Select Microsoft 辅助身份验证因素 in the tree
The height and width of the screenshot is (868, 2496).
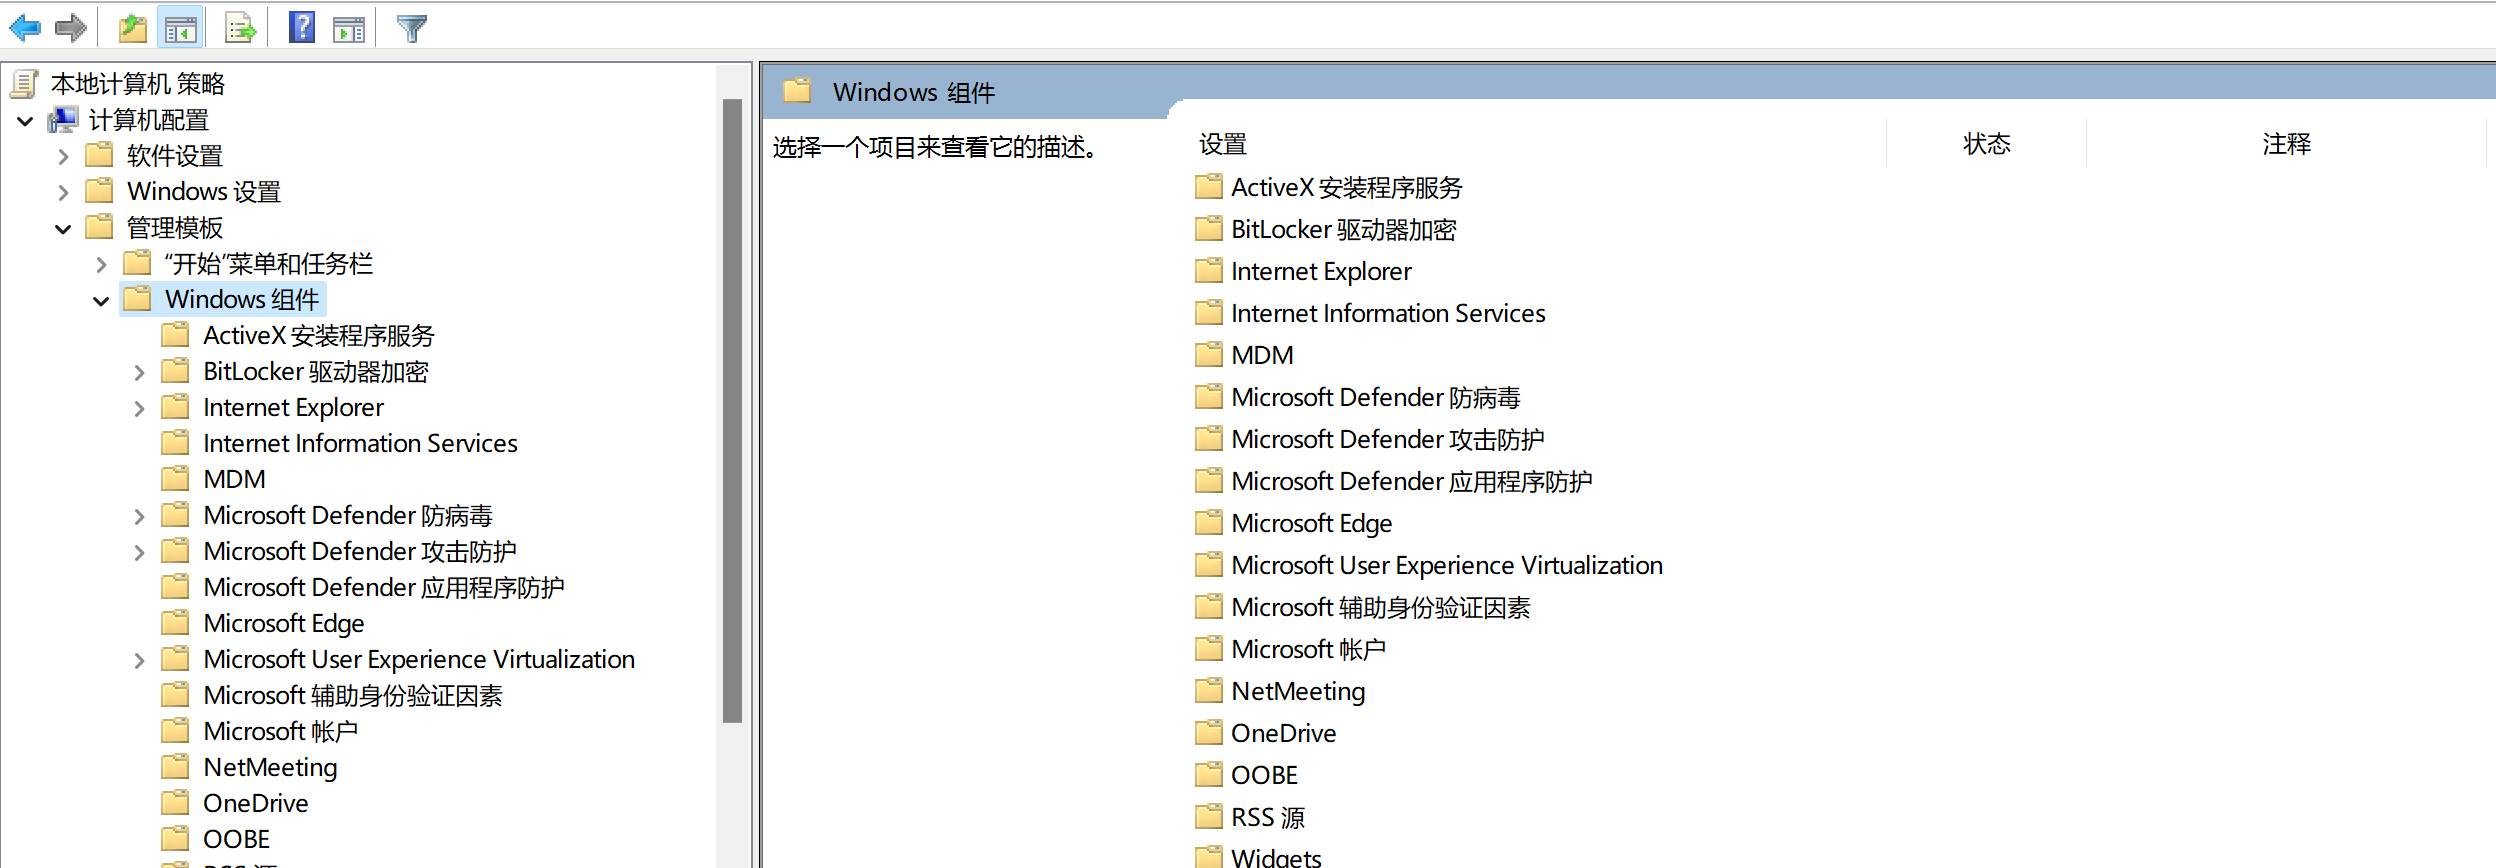(x=352, y=695)
